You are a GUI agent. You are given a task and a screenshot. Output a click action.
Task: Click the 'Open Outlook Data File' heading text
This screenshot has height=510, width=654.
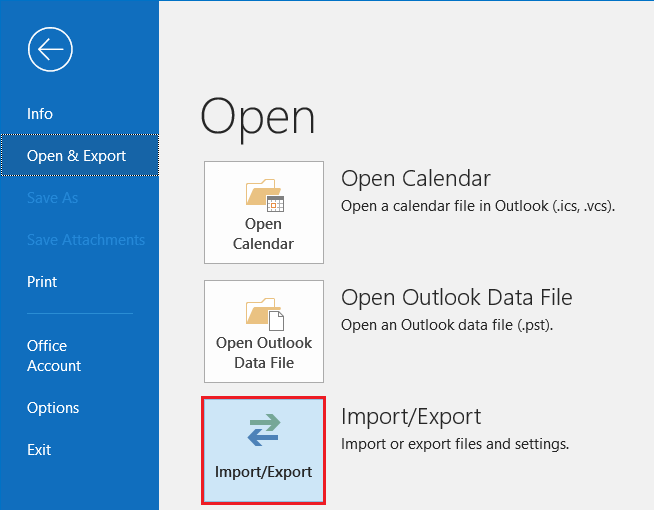457,298
